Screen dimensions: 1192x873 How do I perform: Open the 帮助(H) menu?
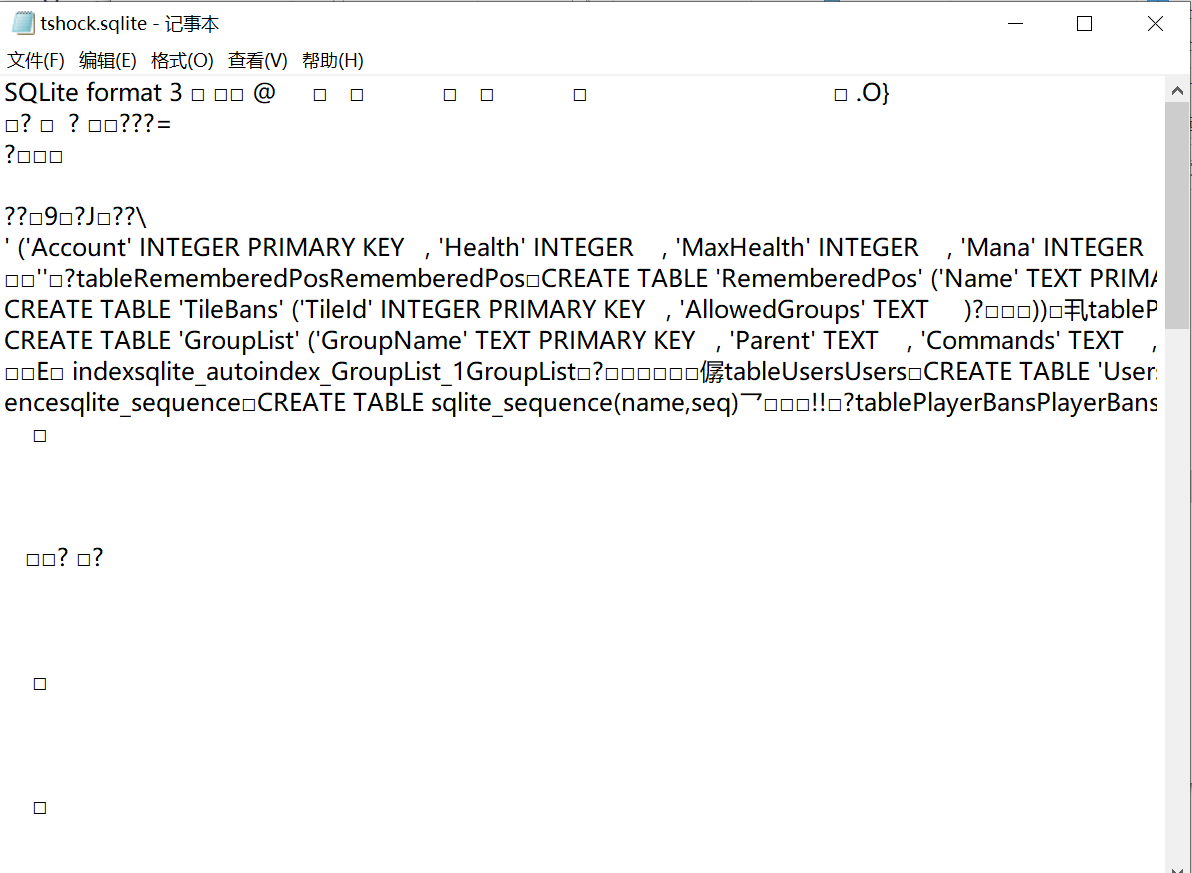(x=332, y=61)
